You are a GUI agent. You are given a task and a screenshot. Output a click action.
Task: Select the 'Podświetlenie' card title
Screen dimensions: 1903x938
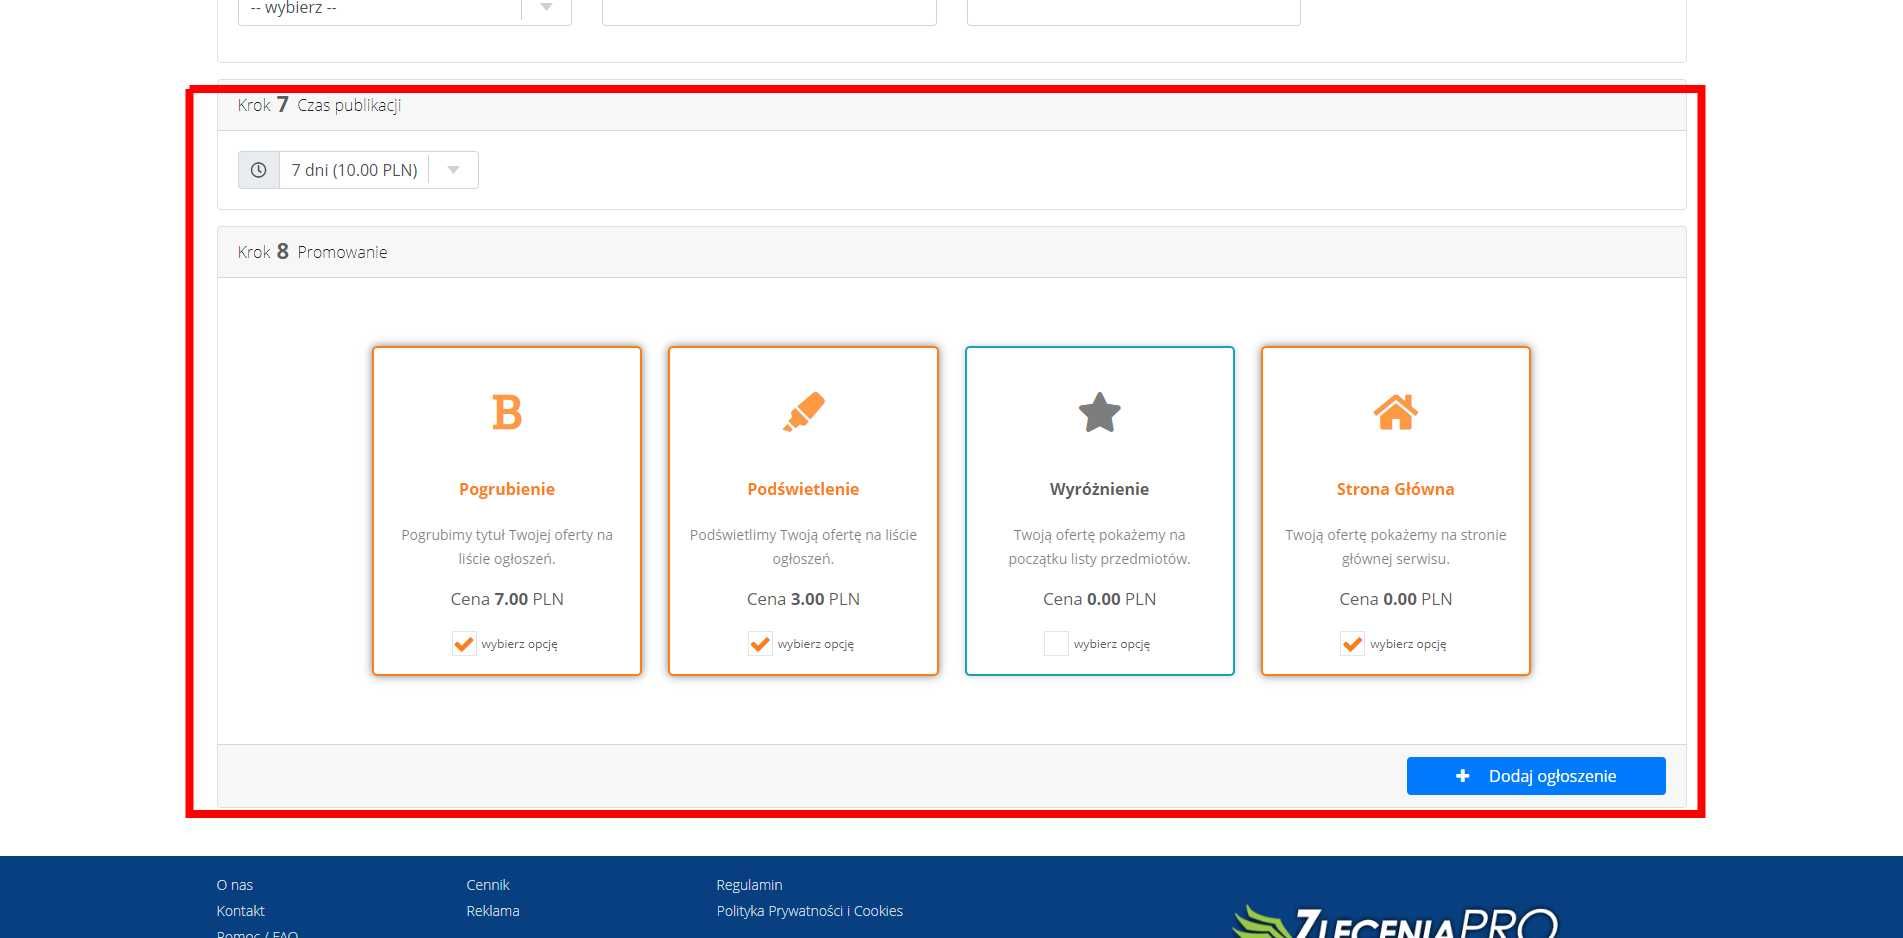803,489
